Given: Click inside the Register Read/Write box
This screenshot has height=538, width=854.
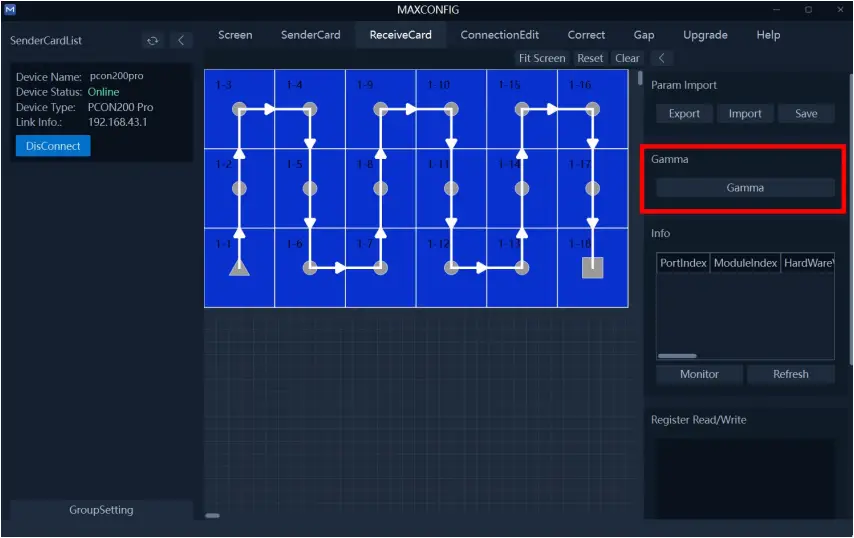Looking at the screenshot, I should [745, 478].
